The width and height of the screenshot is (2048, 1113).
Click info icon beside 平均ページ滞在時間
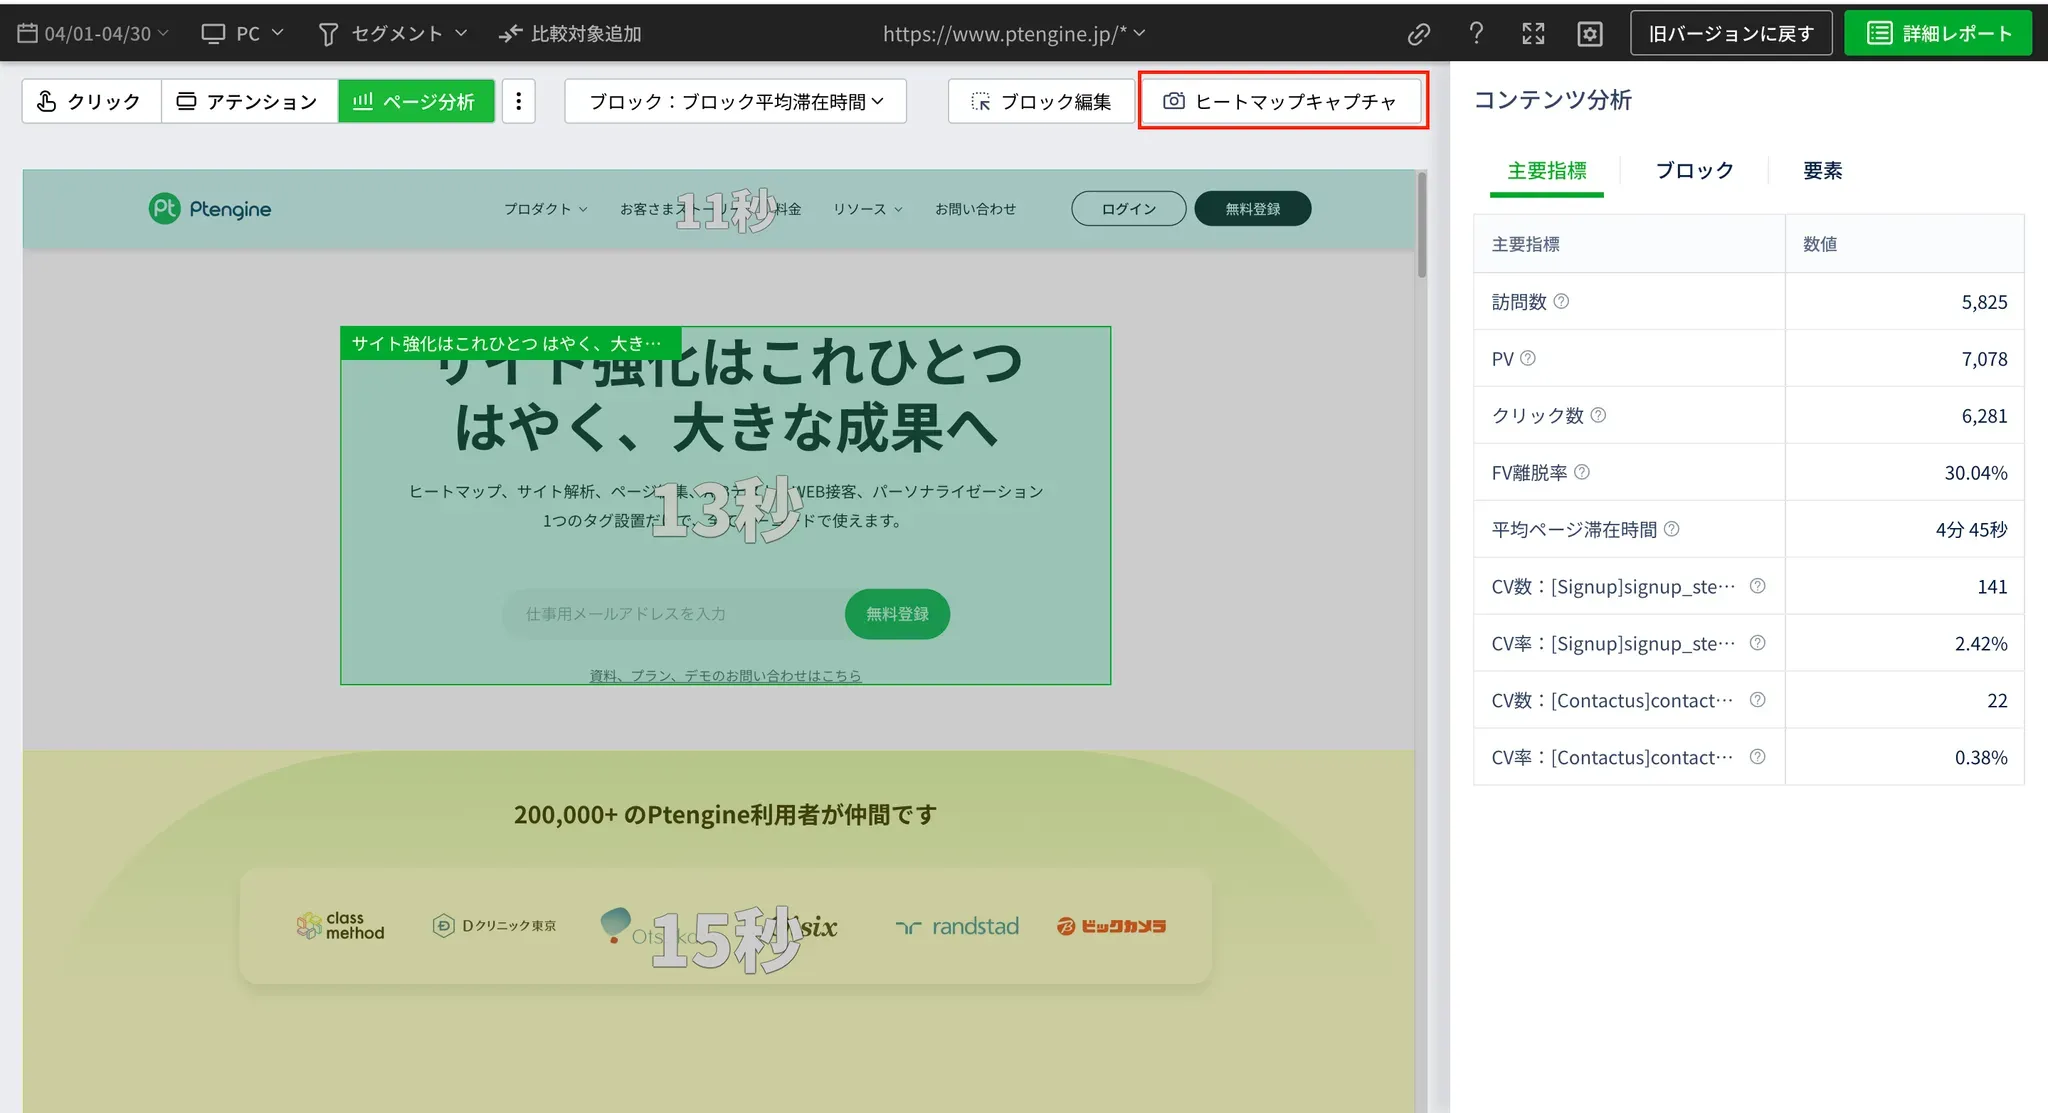coord(1672,529)
